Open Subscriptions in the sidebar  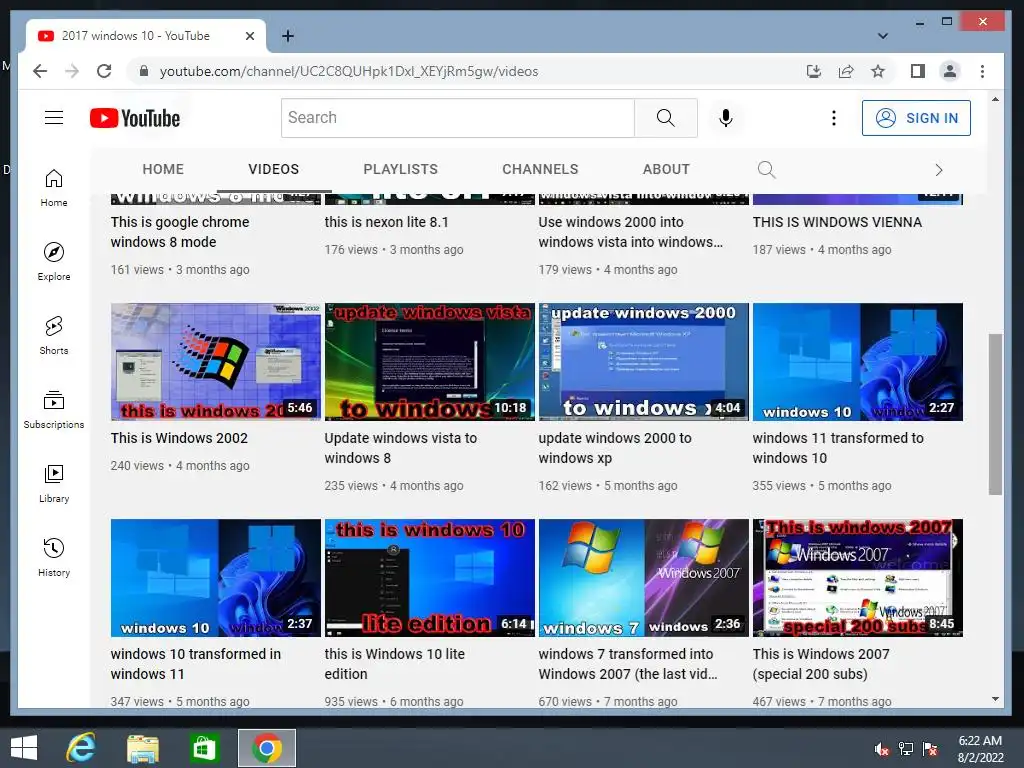(x=54, y=409)
